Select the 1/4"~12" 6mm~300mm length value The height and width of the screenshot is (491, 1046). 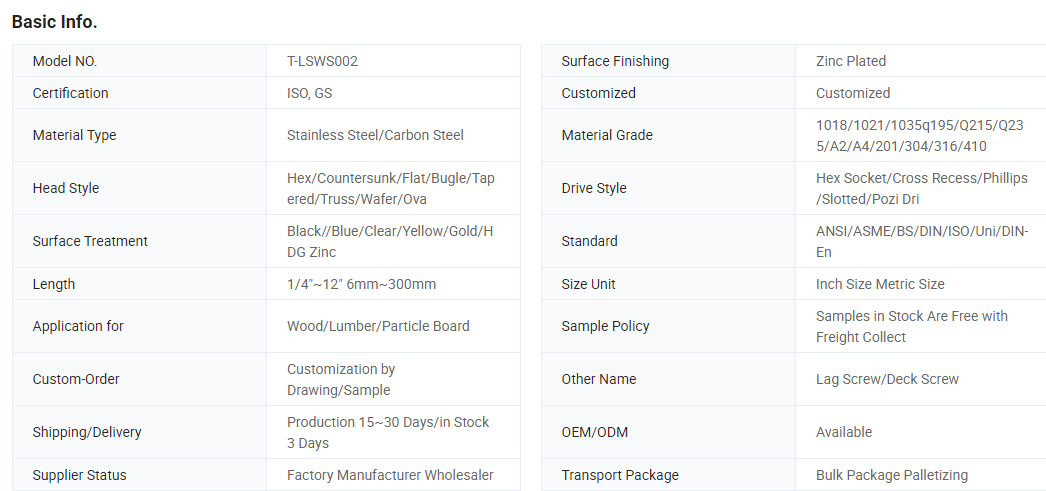click(x=361, y=284)
